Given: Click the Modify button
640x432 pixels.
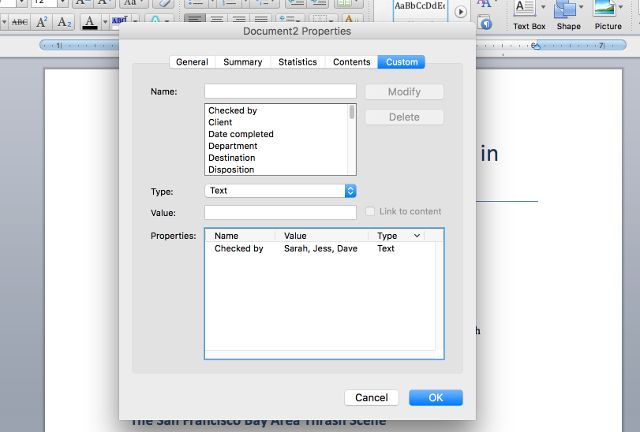Looking at the screenshot, I should [x=404, y=92].
